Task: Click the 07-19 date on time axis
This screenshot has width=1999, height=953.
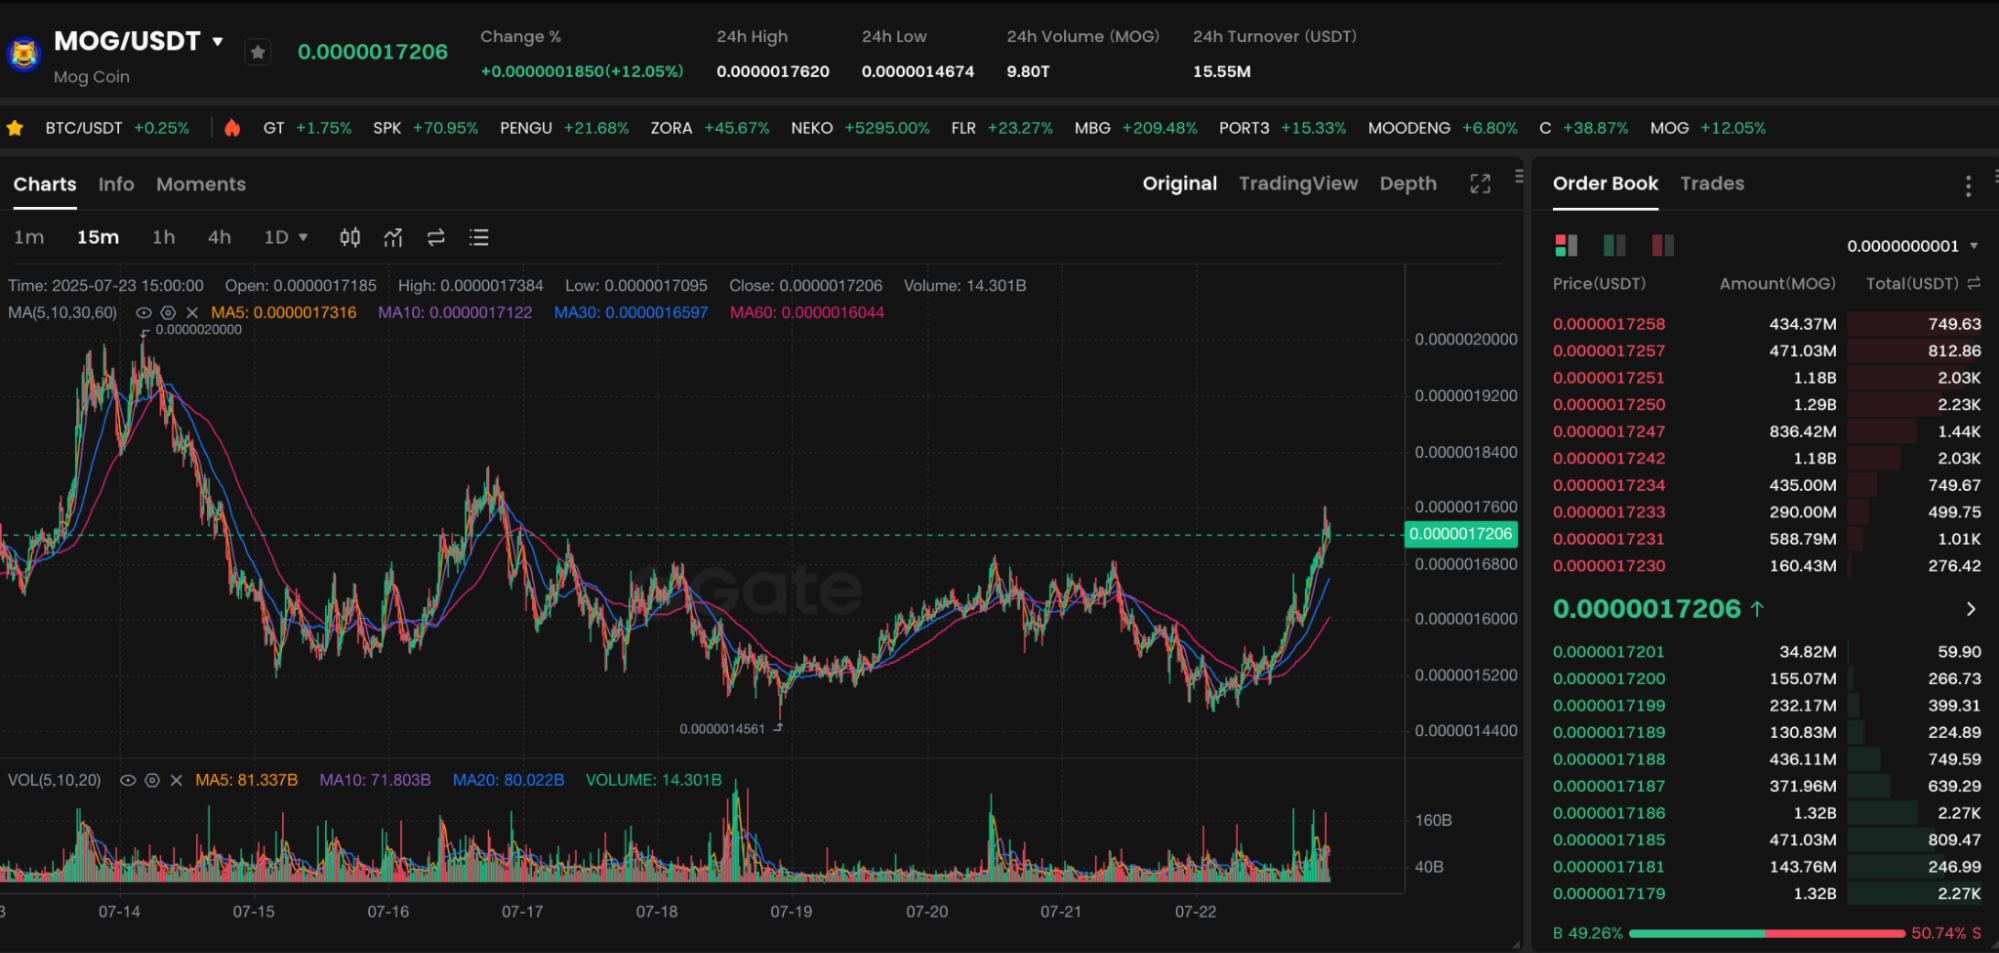Action: tap(791, 912)
